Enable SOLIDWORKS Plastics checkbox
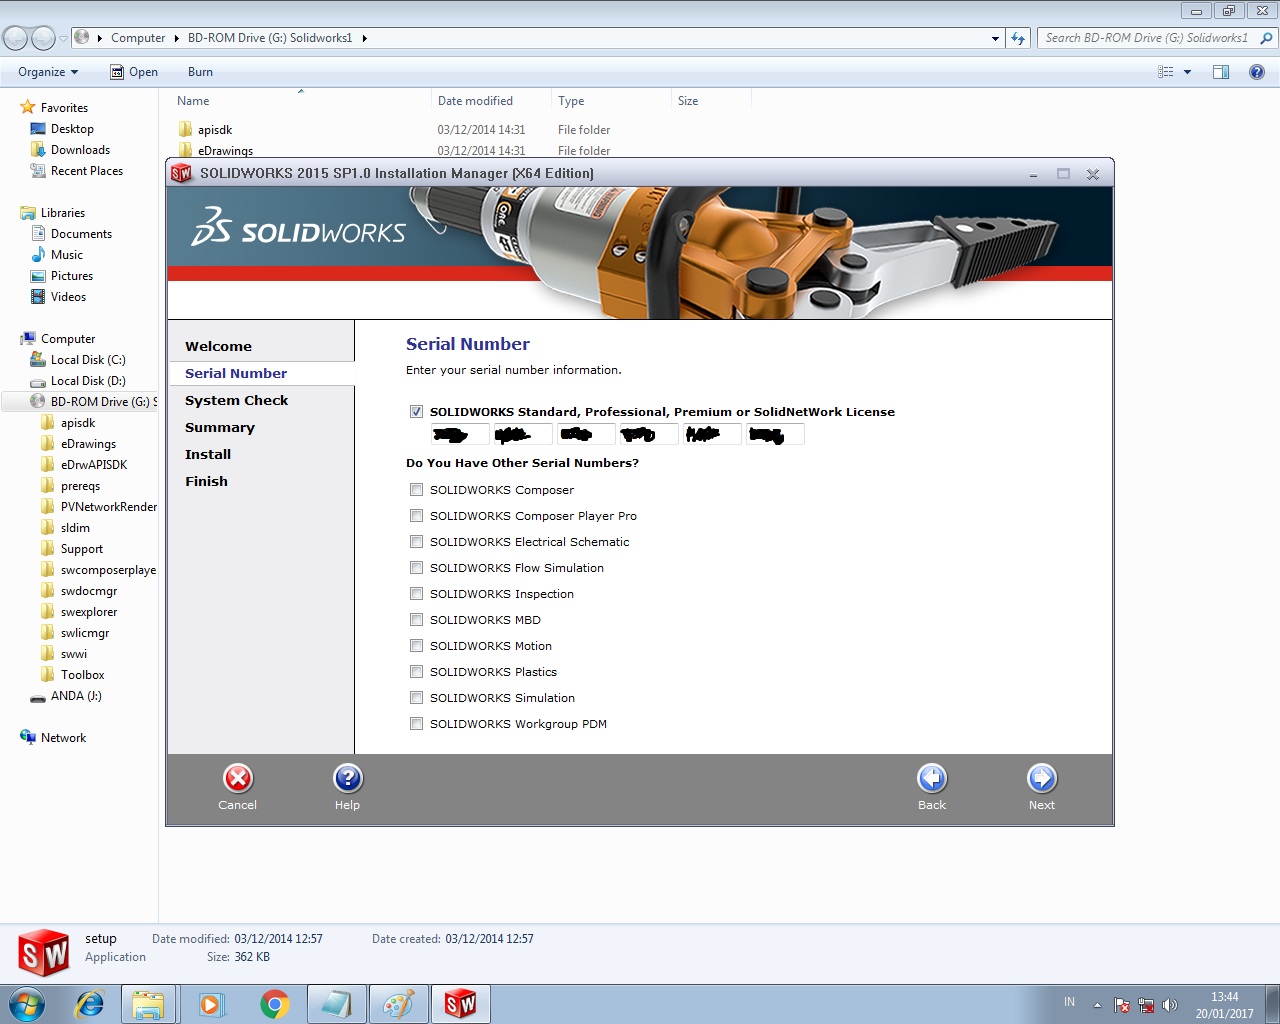The height and width of the screenshot is (1024, 1280). pos(416,672)
